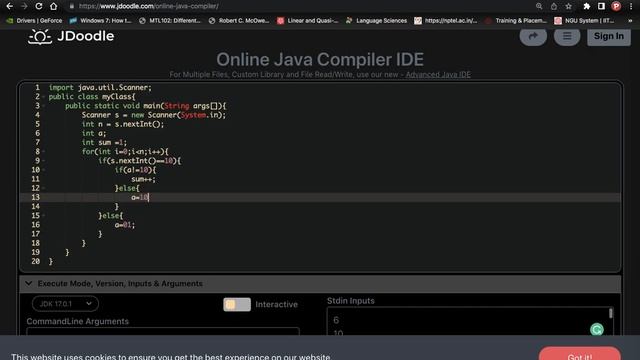Fold the else block at line 12
Image resolution: width=640 pixels, height=360 pixels.
tap(43, 188)
